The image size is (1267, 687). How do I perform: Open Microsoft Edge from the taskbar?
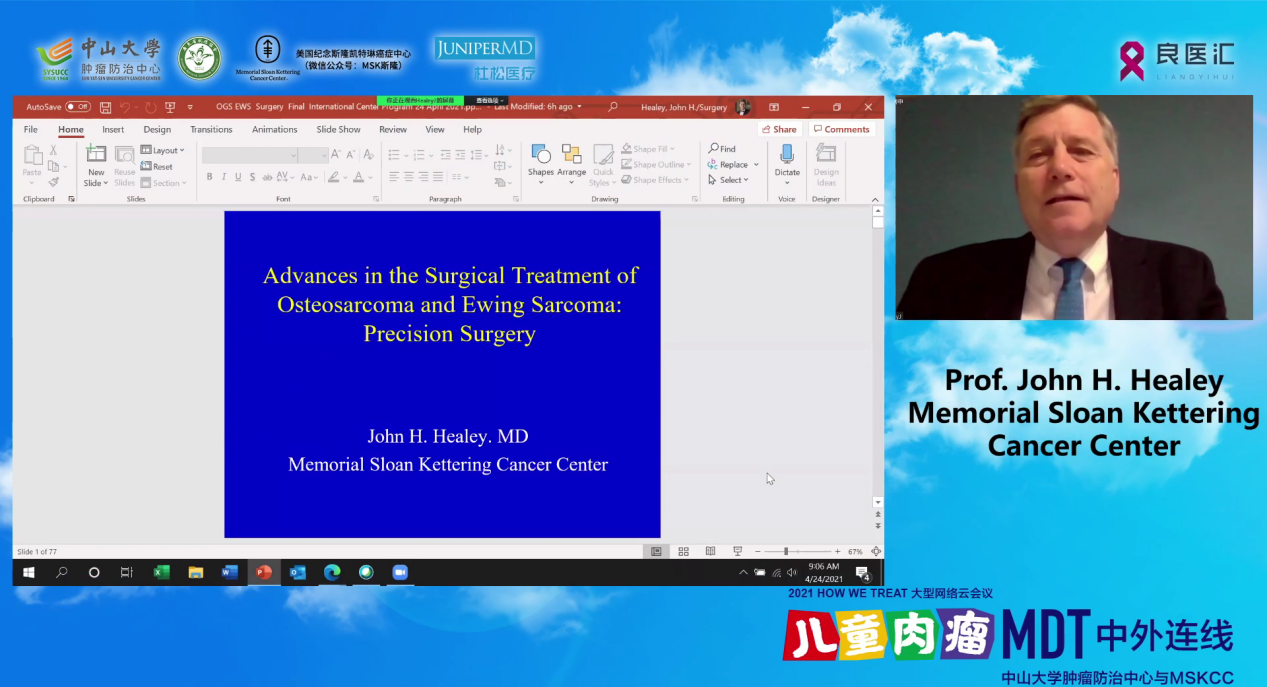[332, 572]
